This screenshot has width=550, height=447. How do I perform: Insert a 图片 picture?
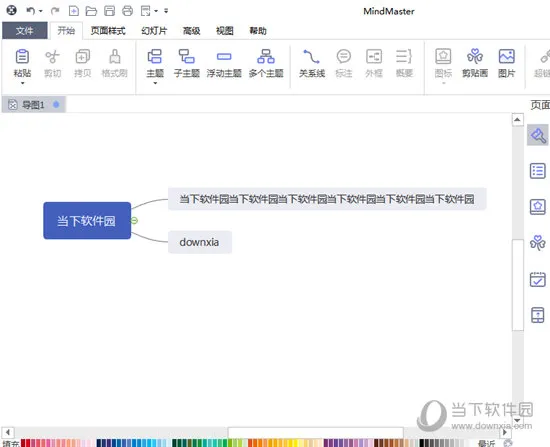click(507, 63)
